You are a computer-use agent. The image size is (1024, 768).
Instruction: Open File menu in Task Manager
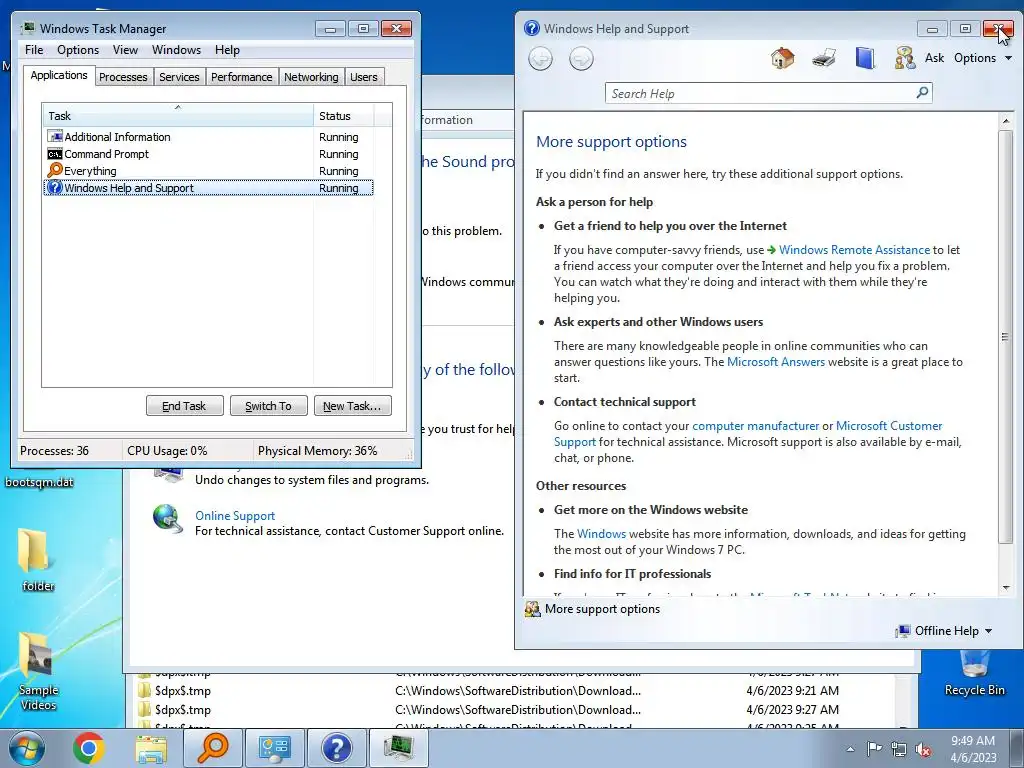[34, 50]
